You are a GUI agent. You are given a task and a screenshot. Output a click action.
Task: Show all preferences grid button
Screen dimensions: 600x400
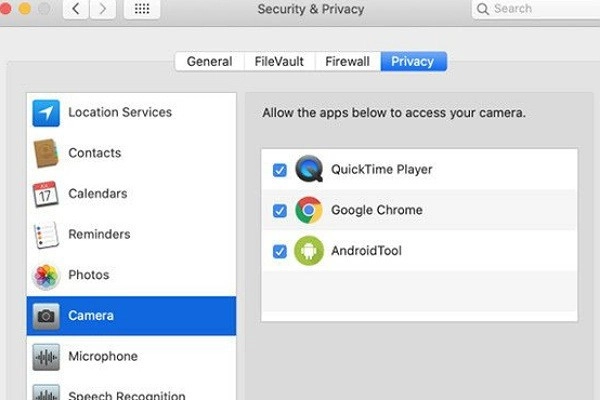pyautogui.click(x=141, y=9)
